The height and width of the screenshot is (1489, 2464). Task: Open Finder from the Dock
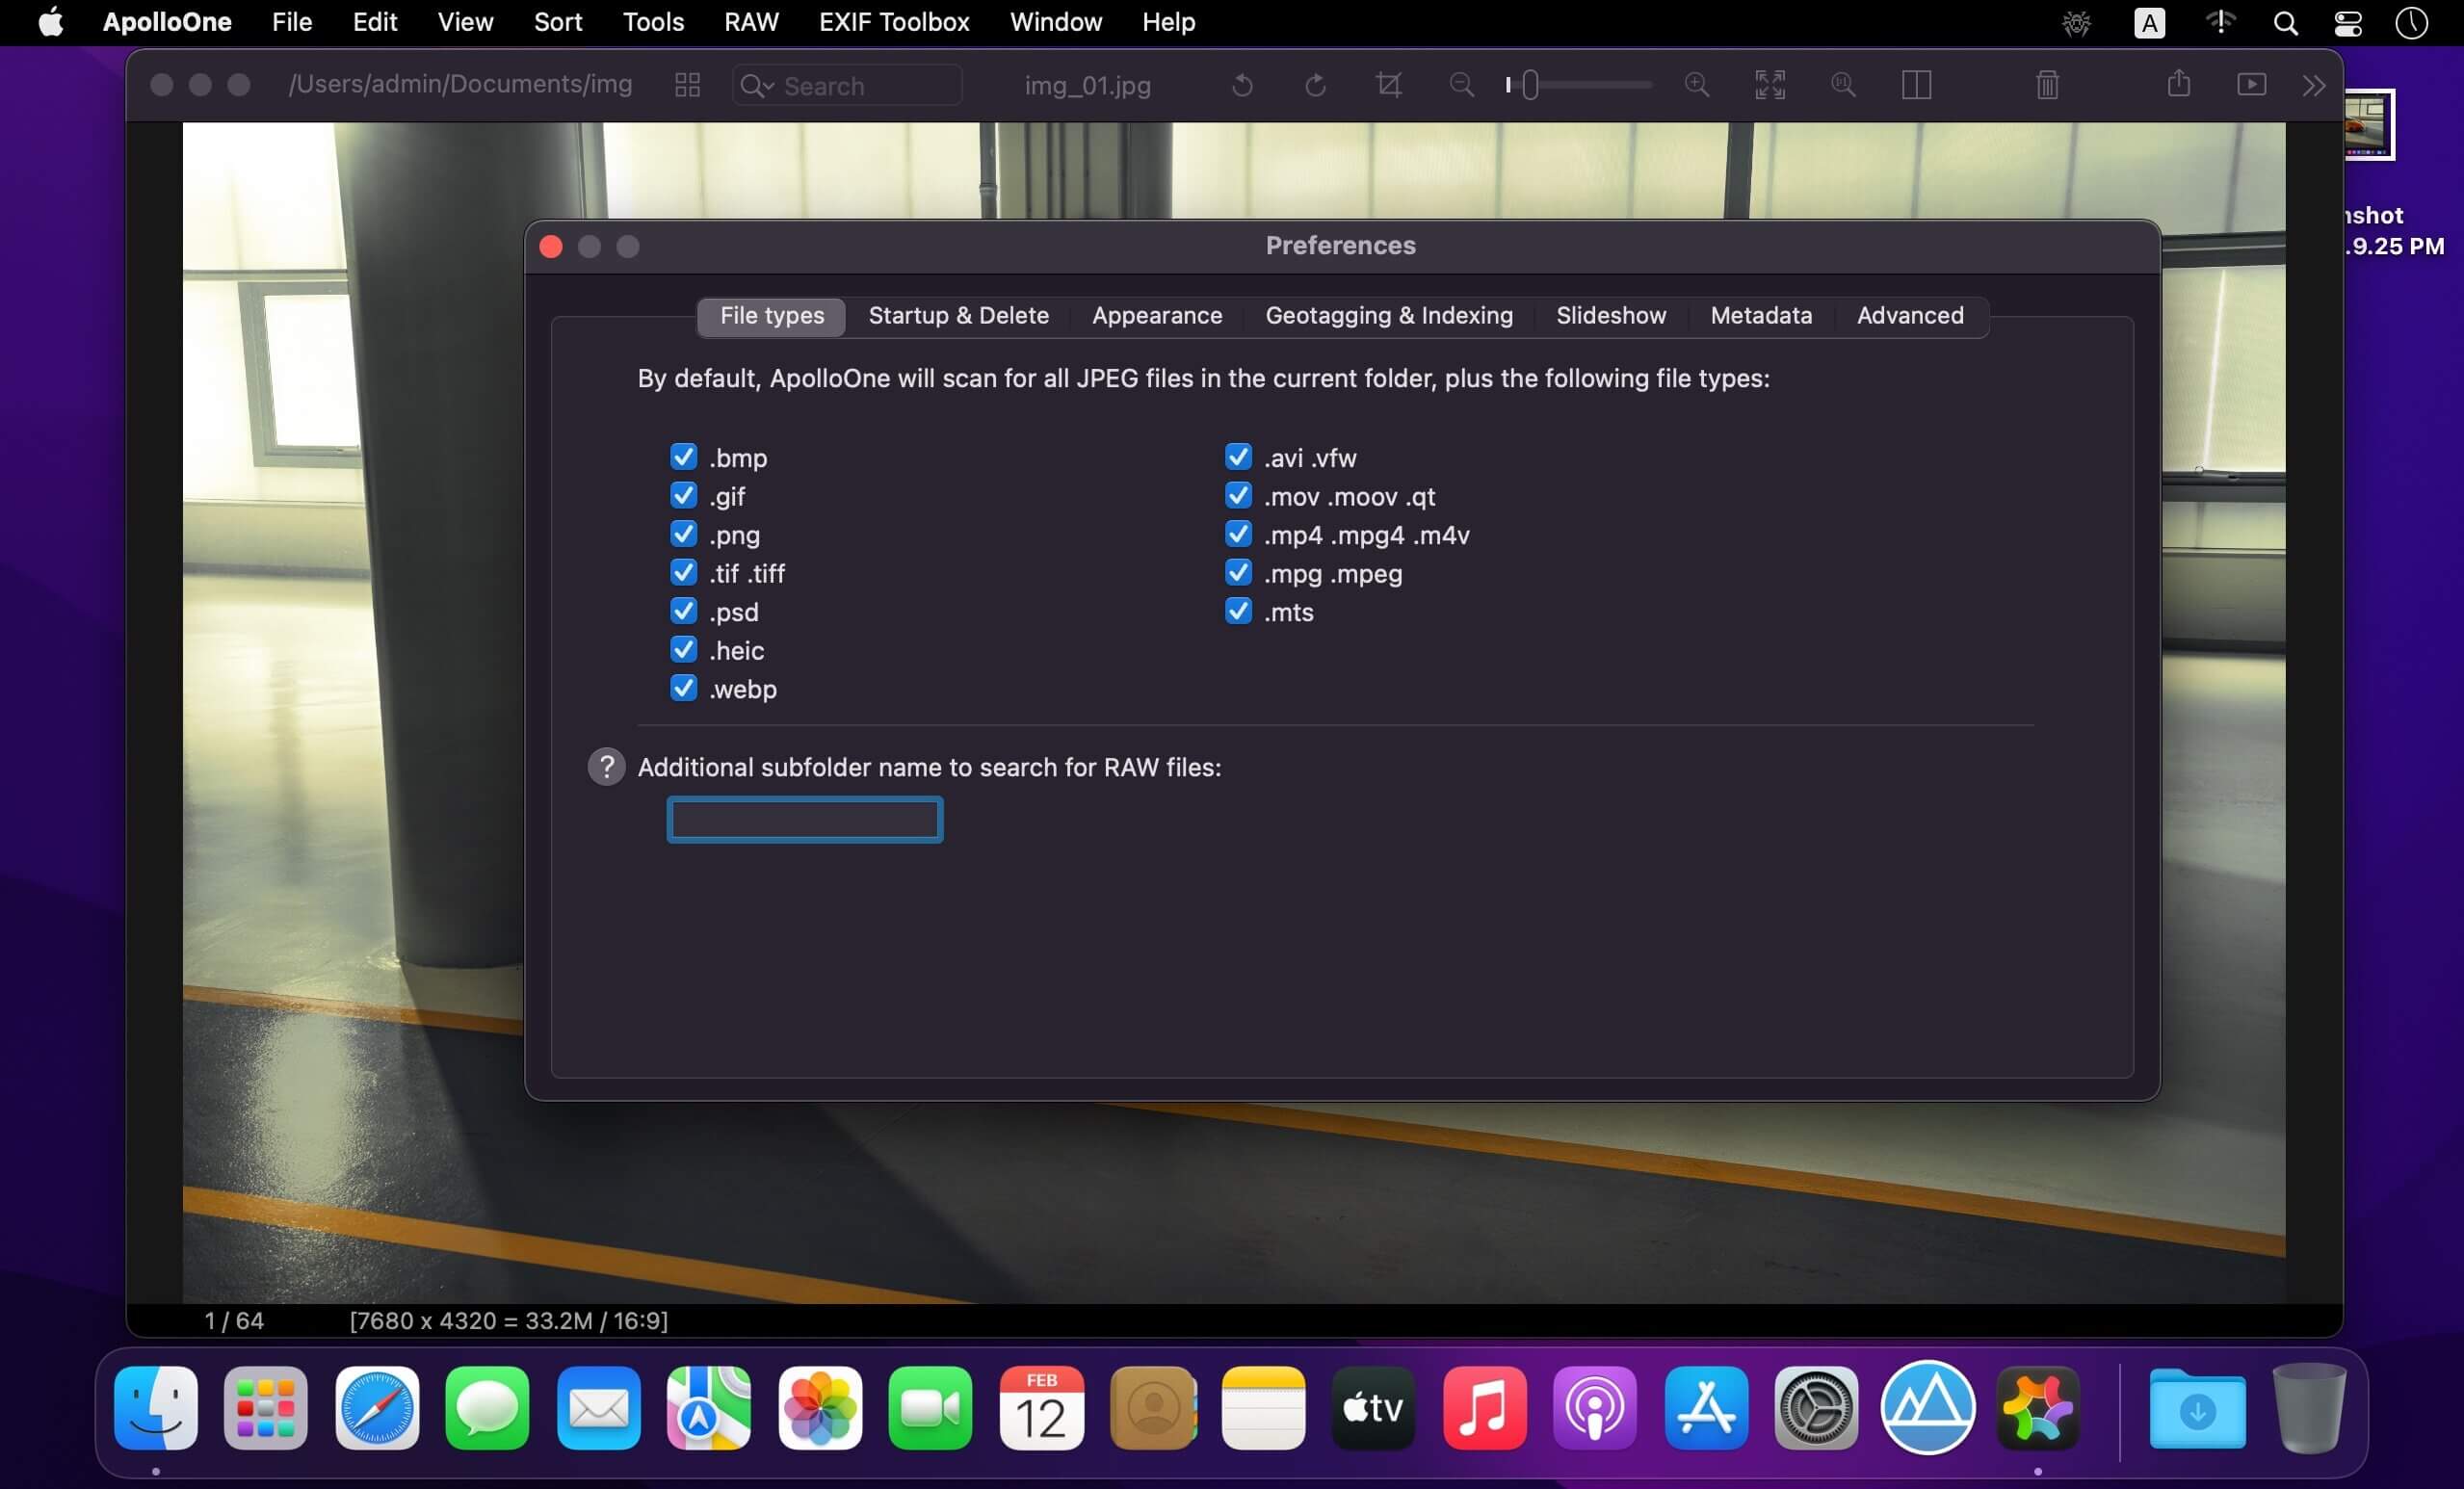[155, 1408]
